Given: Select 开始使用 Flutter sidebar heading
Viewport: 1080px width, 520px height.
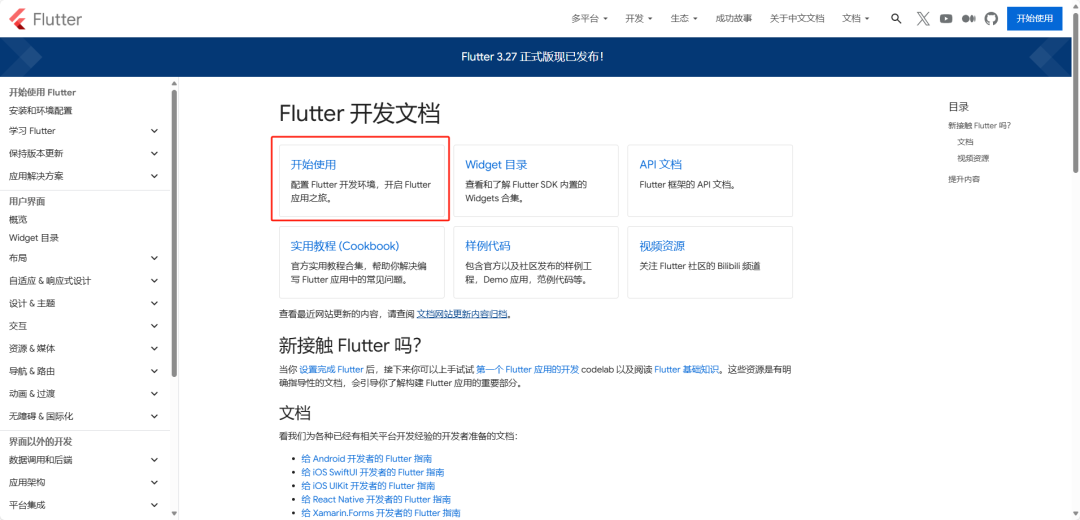Looking at the screenshot, I should 42,92.
